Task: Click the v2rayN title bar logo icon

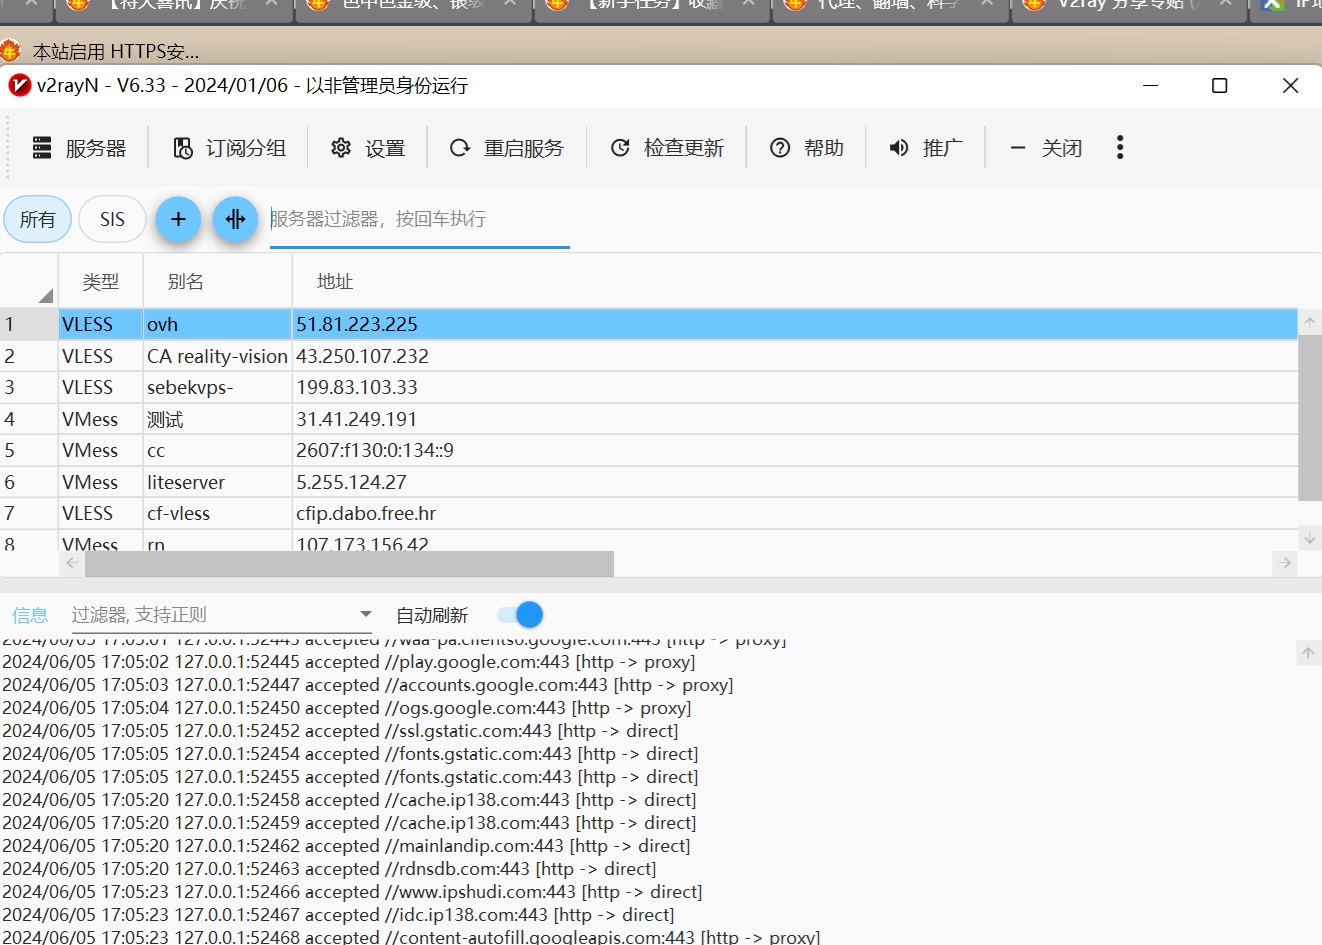Action: pyautogui.click(x=19, y=85)
